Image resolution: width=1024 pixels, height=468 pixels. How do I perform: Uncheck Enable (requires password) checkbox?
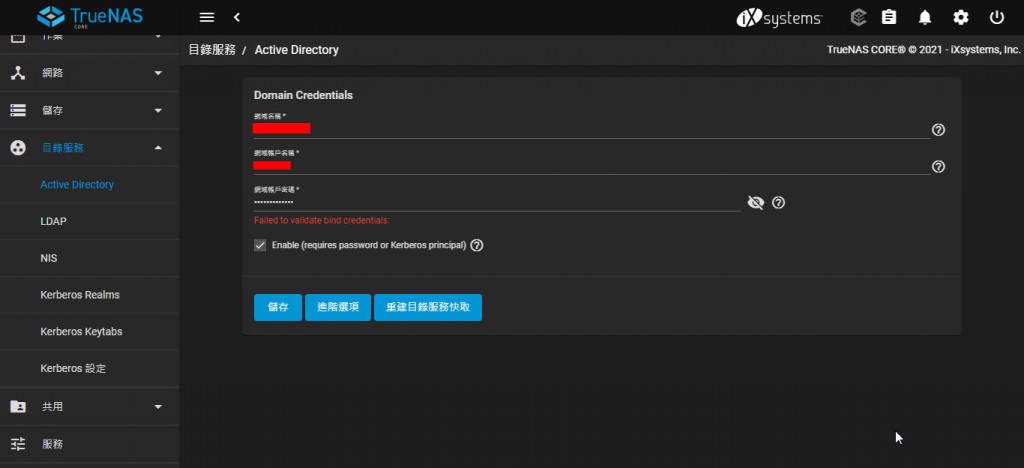coord(260,245)
